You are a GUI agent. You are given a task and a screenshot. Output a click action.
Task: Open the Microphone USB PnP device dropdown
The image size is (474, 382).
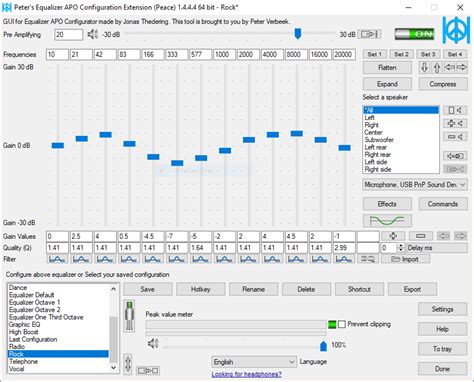pyautogui.click(x=415, y=185)
